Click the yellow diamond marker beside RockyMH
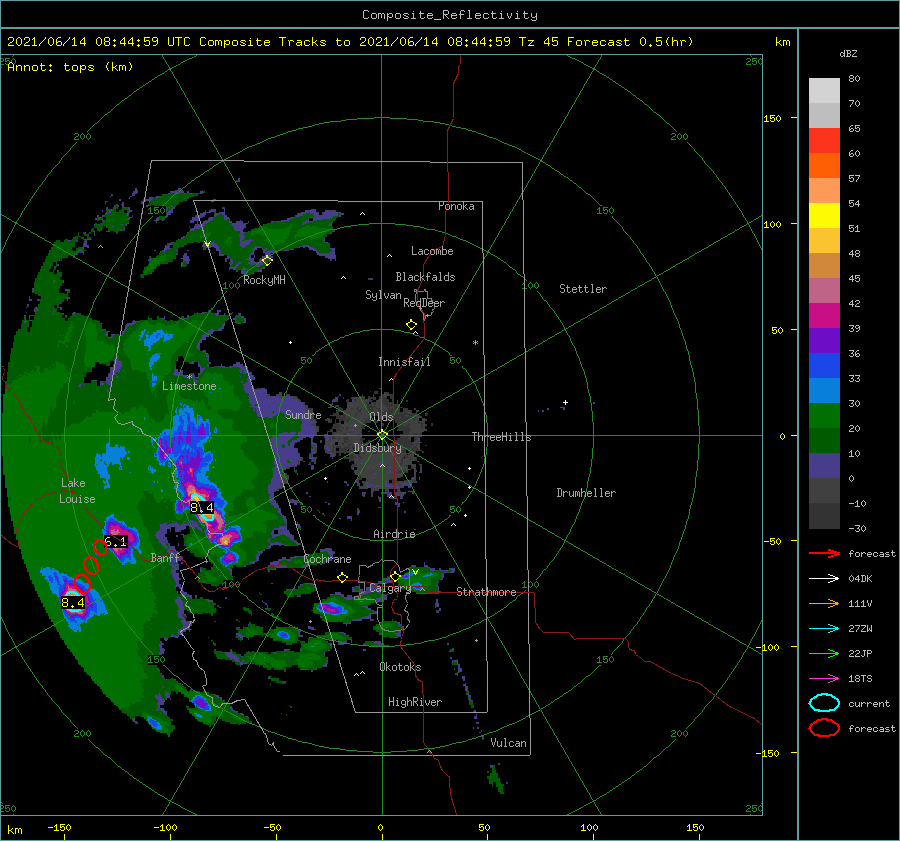This screenshot has width=900, height=841. (x=267, y=261)
